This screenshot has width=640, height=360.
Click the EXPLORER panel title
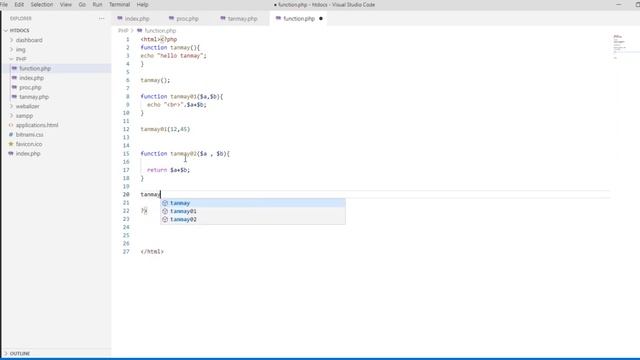20,18
